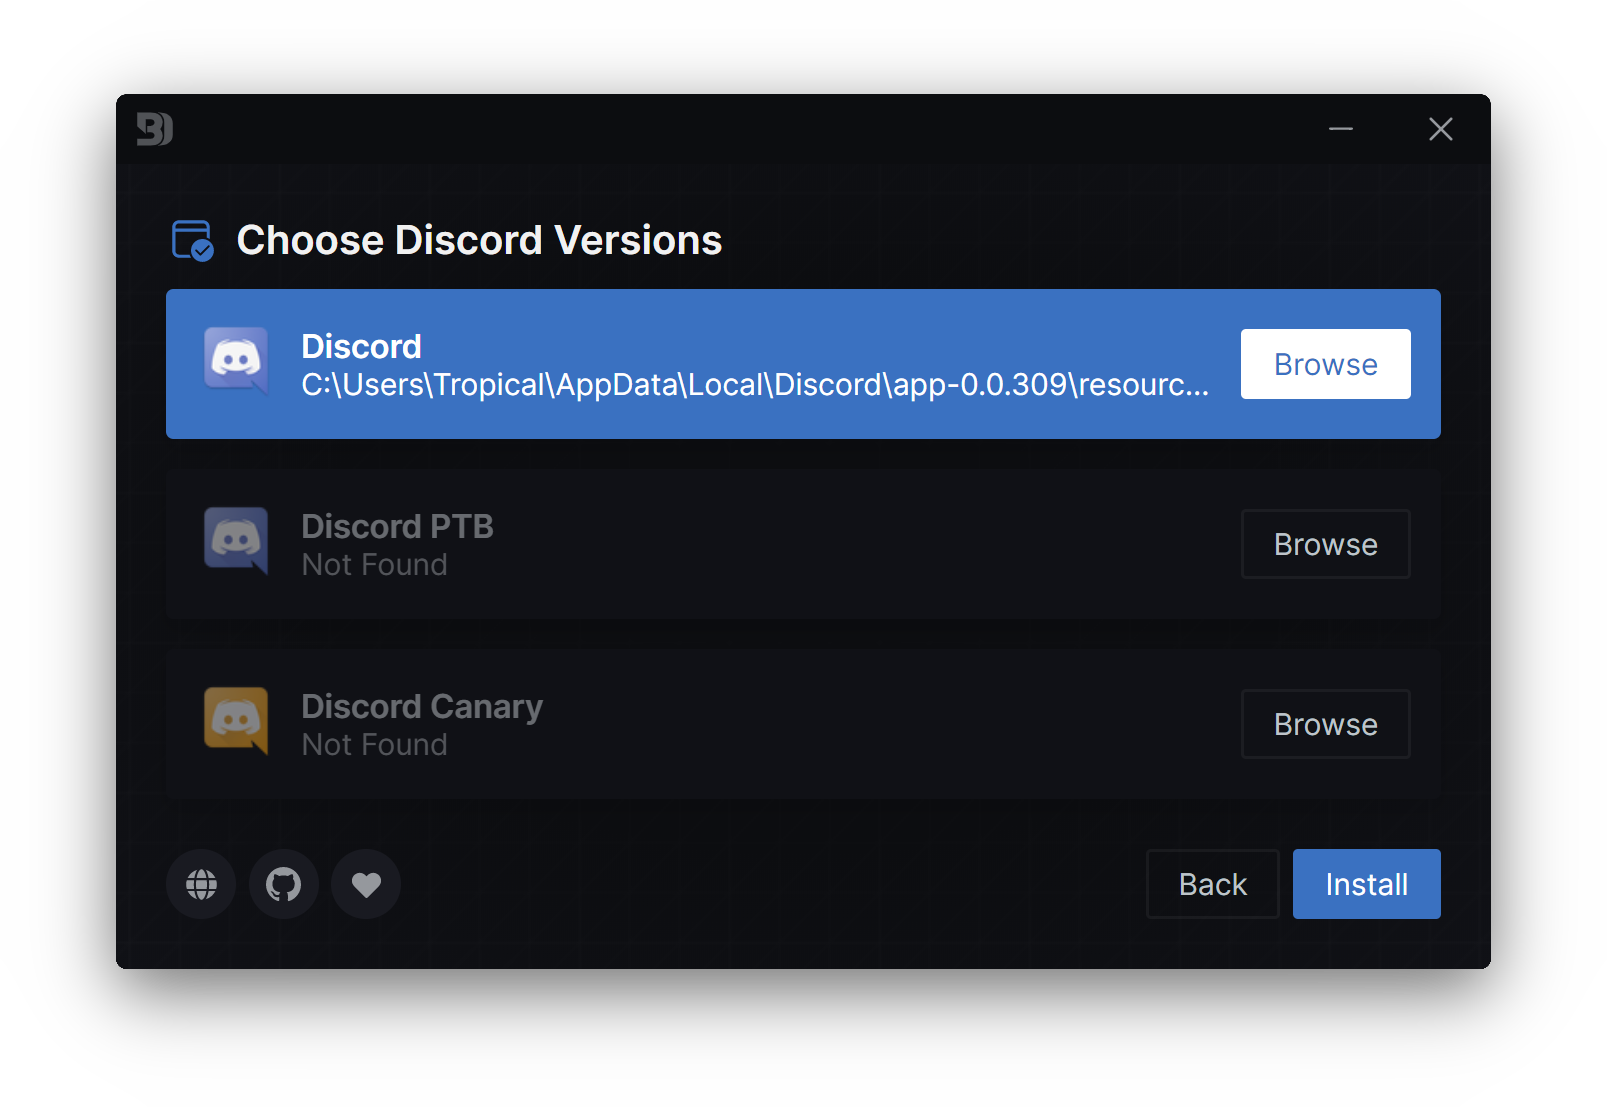This screenshot has width=1607, height=1108.
Task: Browse for the Discord stable install path
Action: [1325, 363]
